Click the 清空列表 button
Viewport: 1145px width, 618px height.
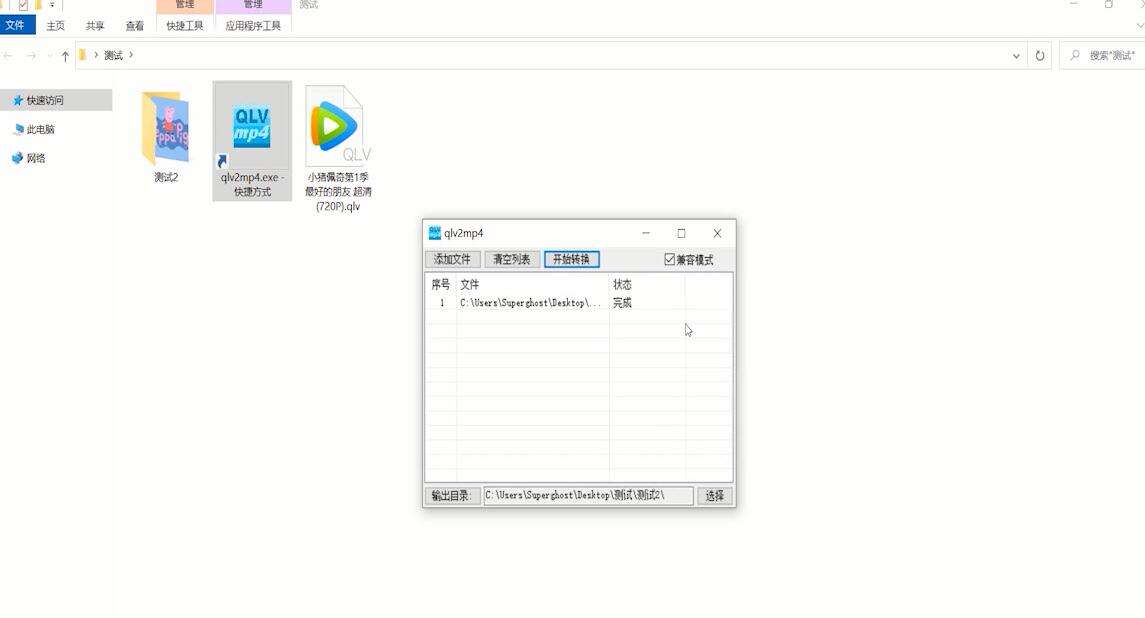pos(512,260)
